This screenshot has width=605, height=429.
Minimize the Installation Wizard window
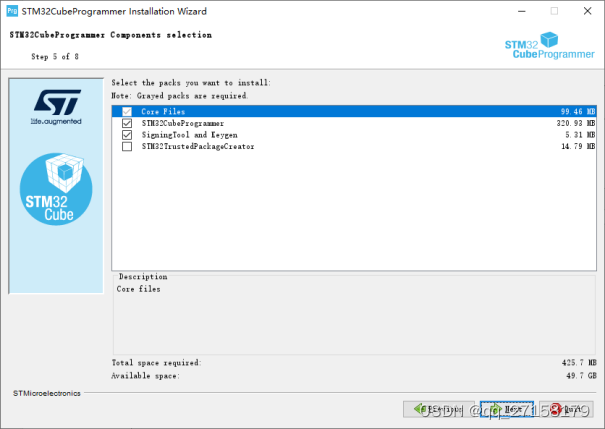point(522,11)
